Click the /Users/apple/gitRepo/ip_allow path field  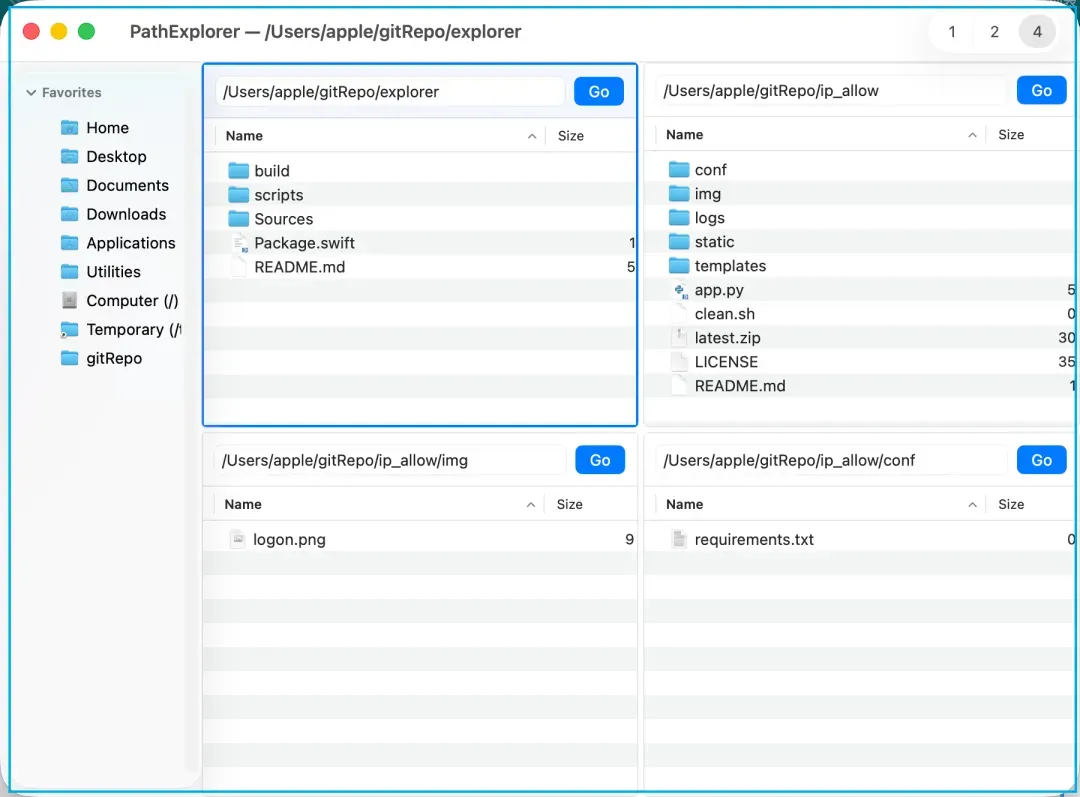pos(832,90)
